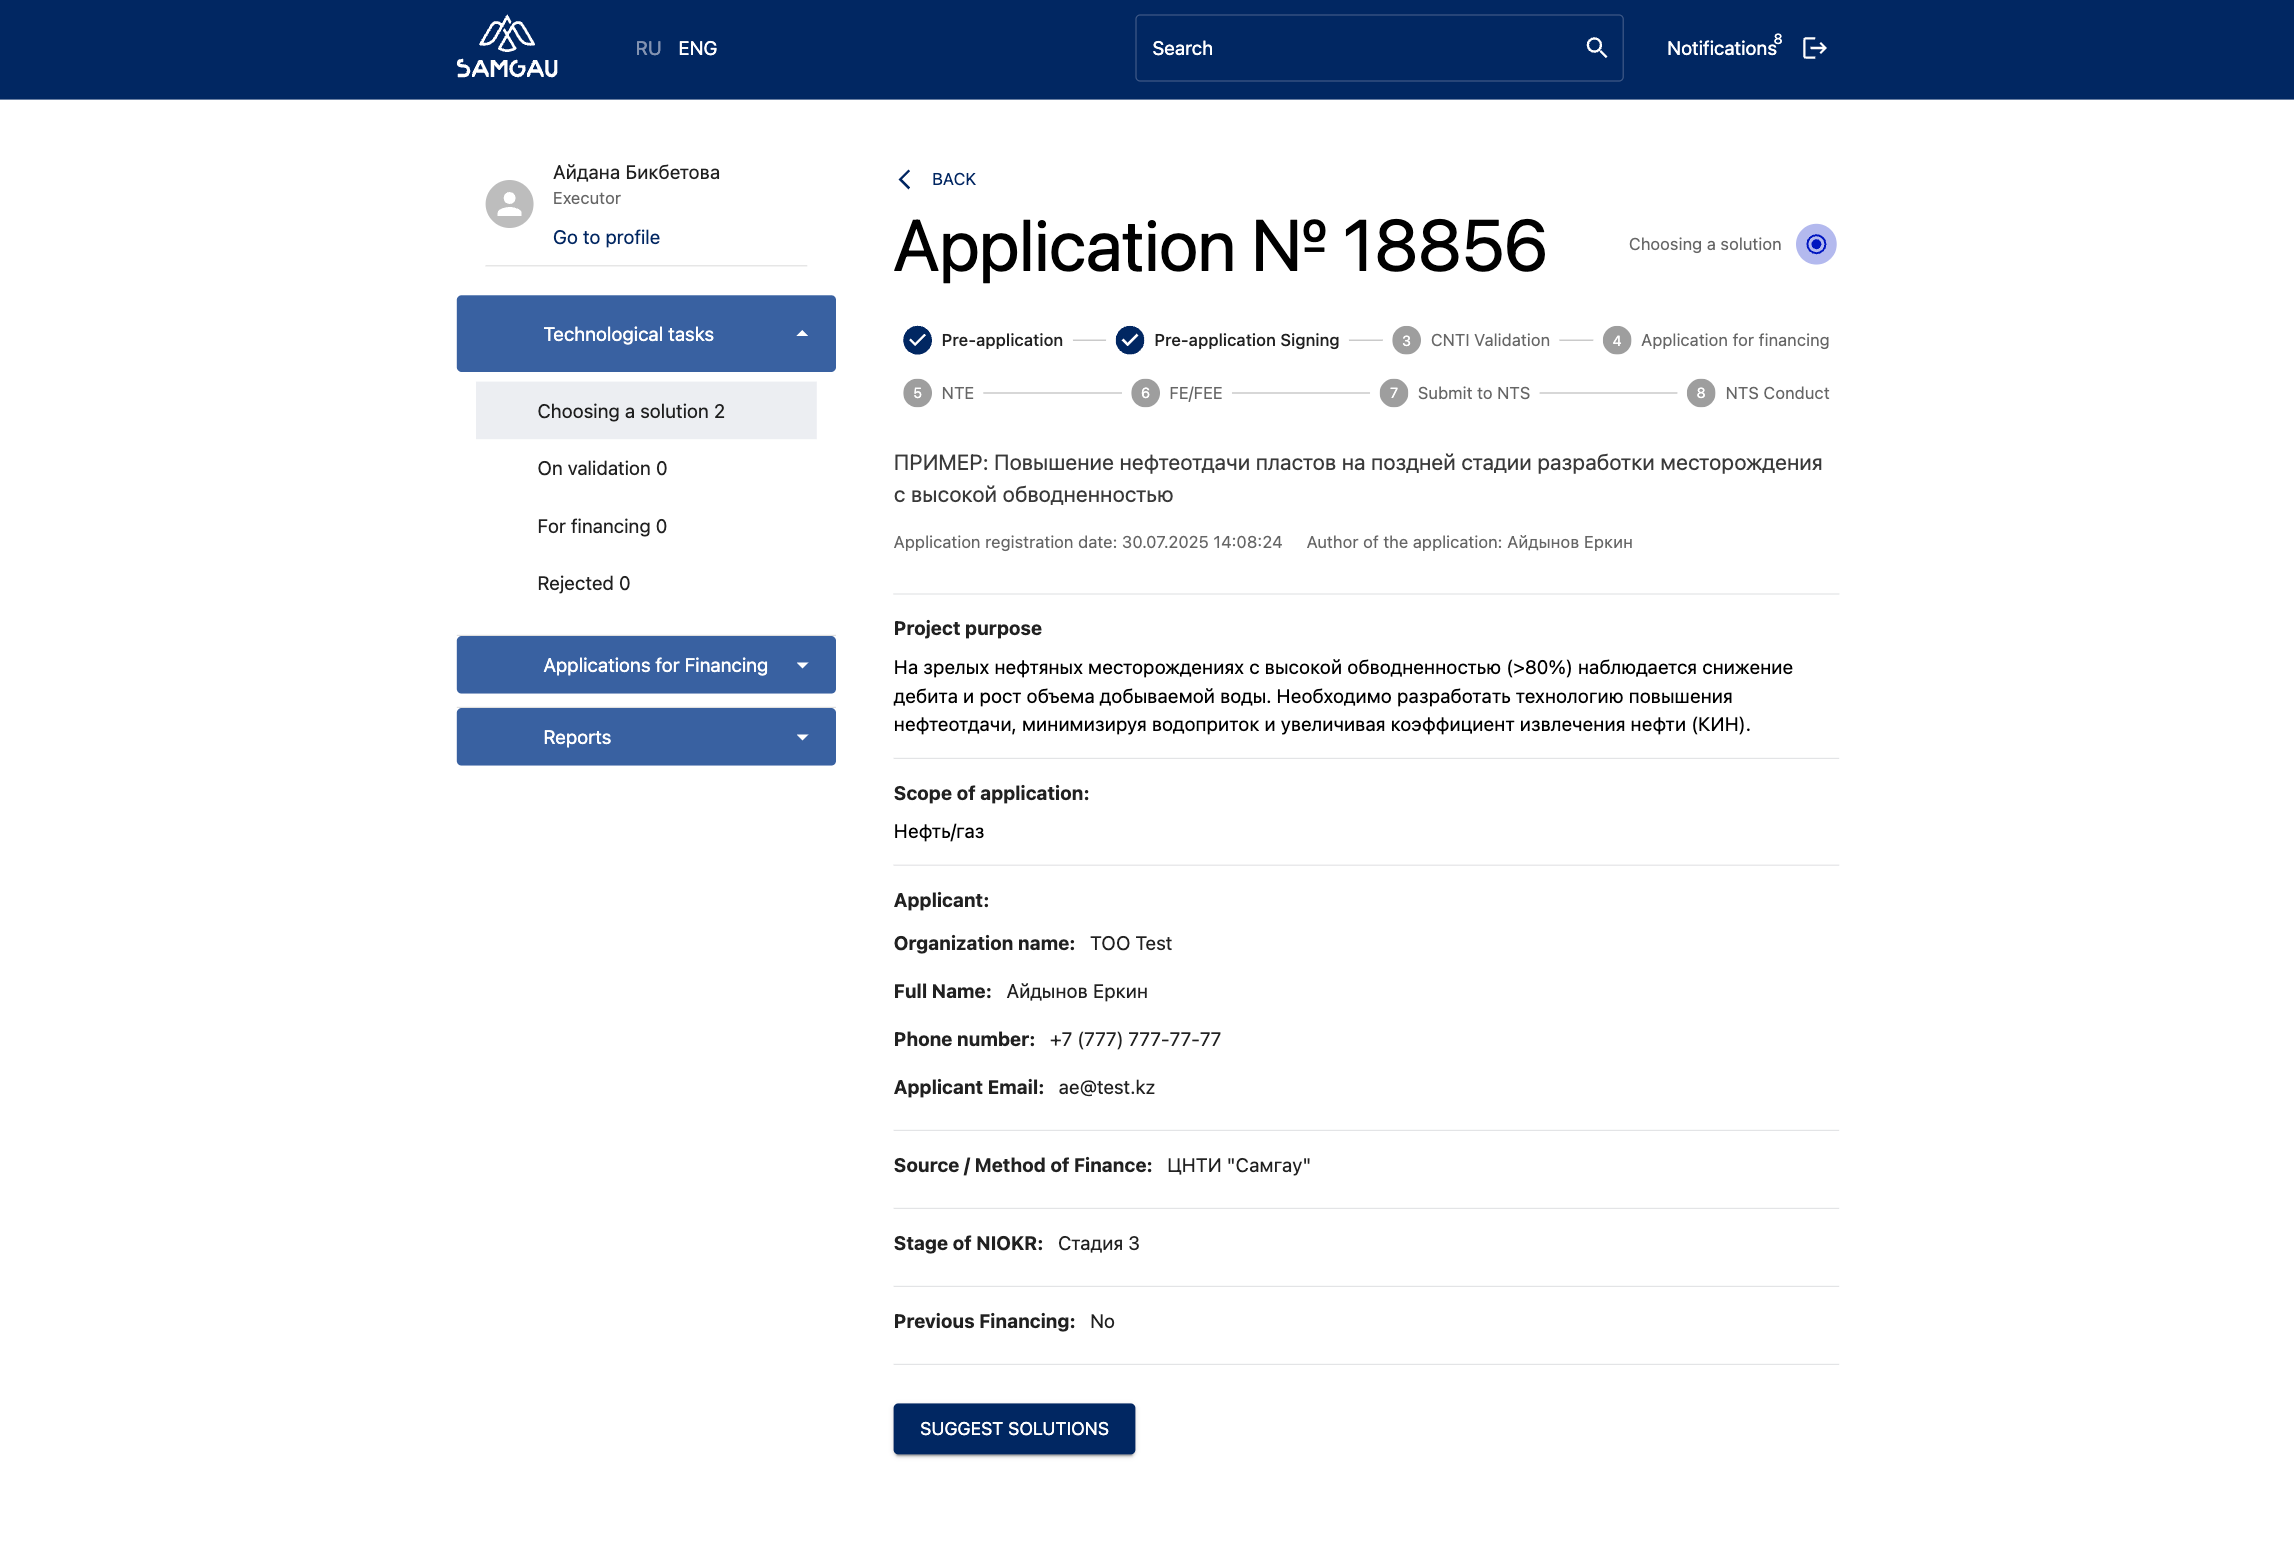Open the On validation list
This screenshot has height=1560, width=2294.
click(602, 468)
